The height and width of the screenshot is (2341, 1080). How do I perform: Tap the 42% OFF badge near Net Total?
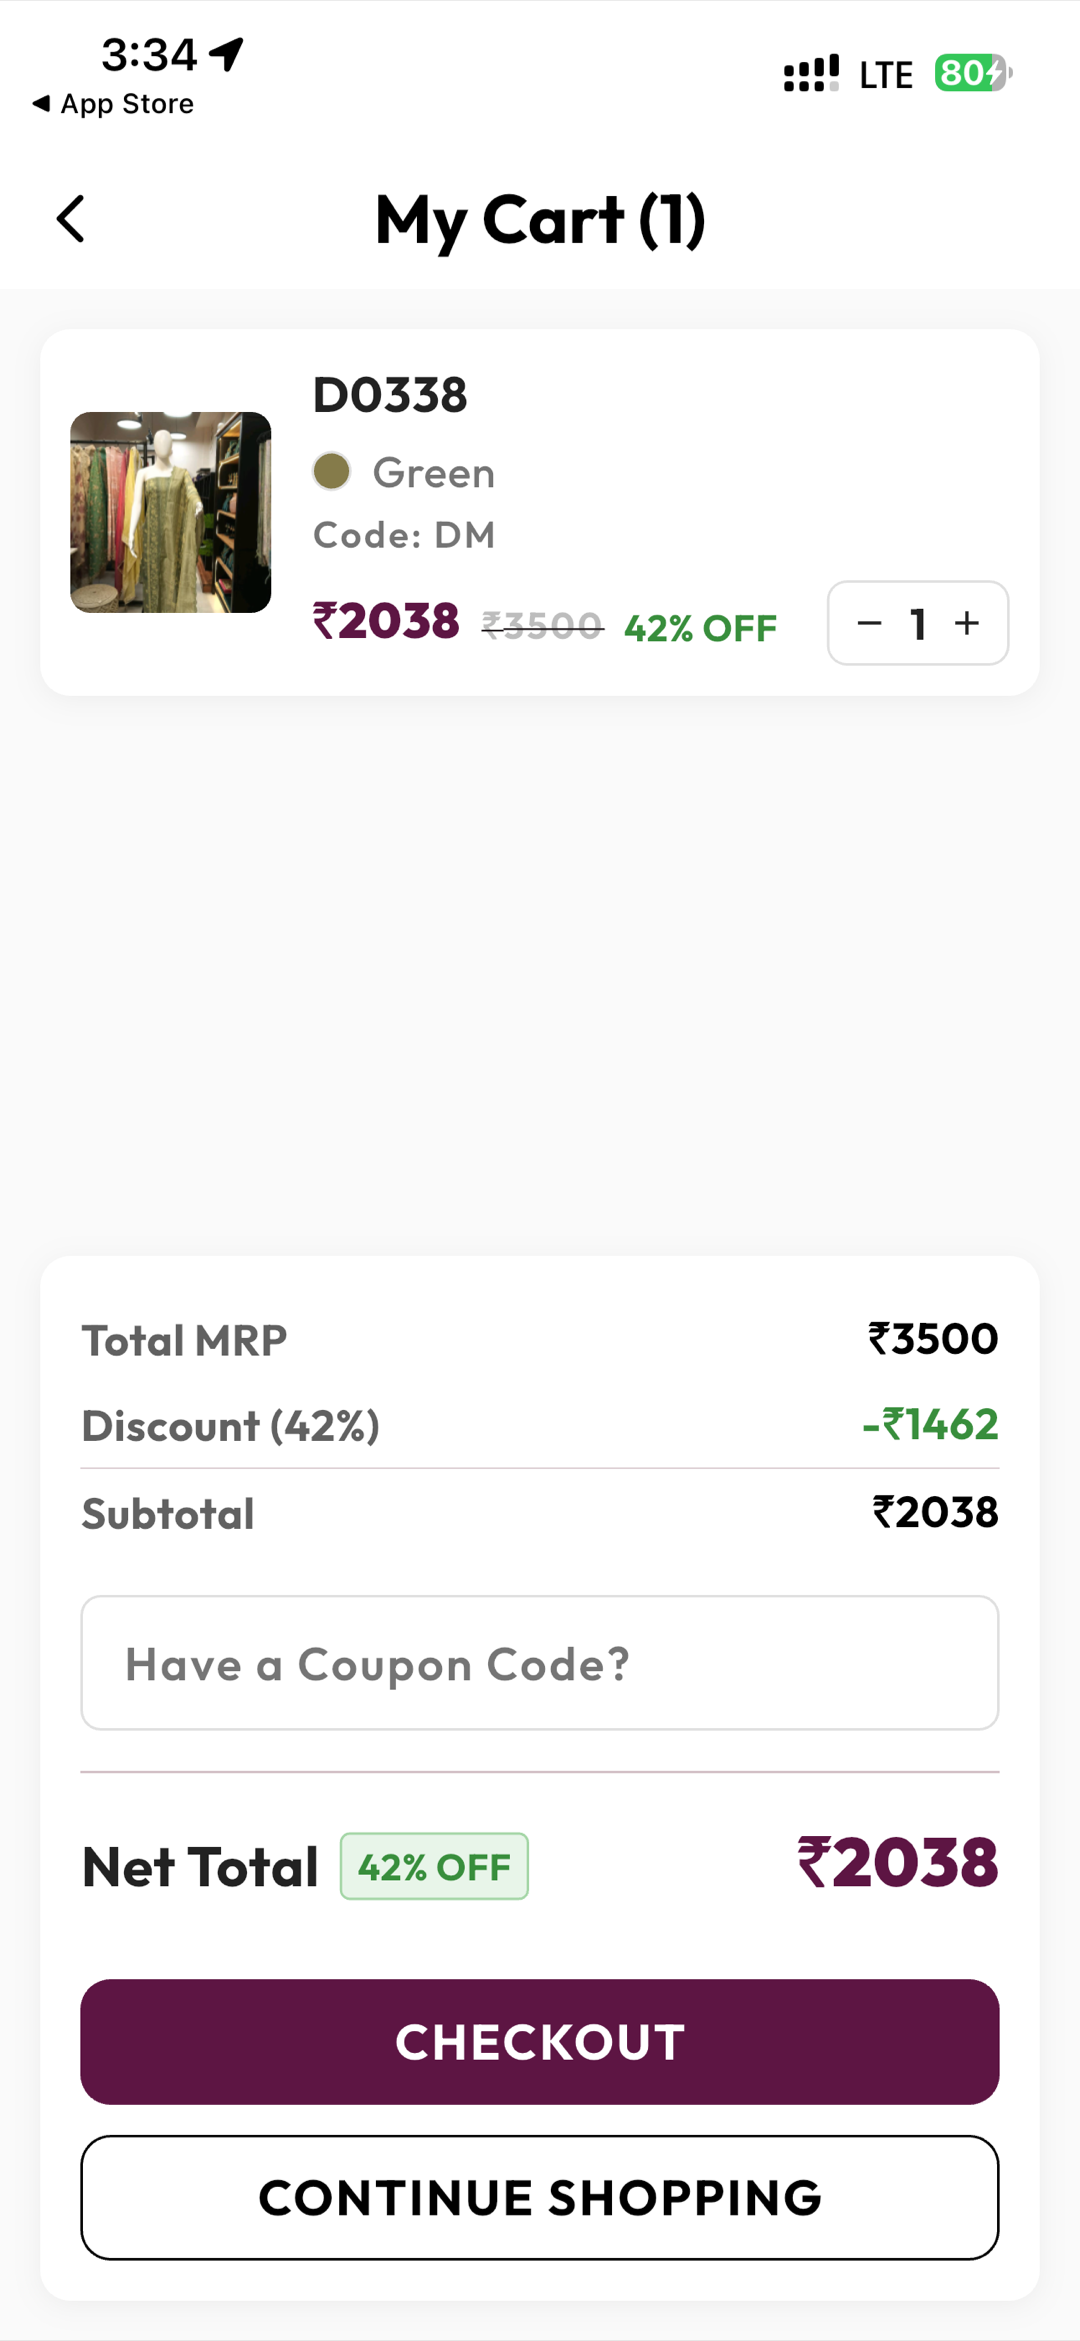434,1866
